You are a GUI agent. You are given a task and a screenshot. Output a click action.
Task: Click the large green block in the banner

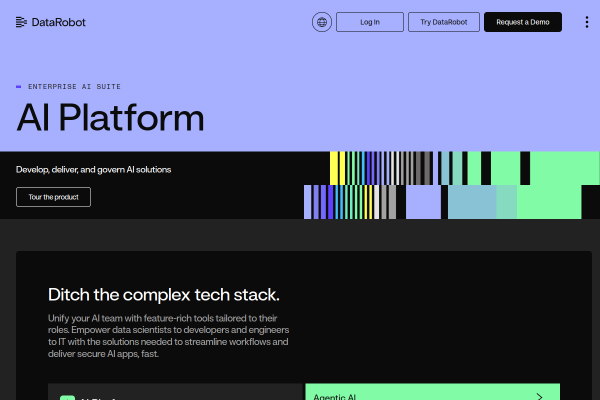pyautogui.click(x=555, y=185)
